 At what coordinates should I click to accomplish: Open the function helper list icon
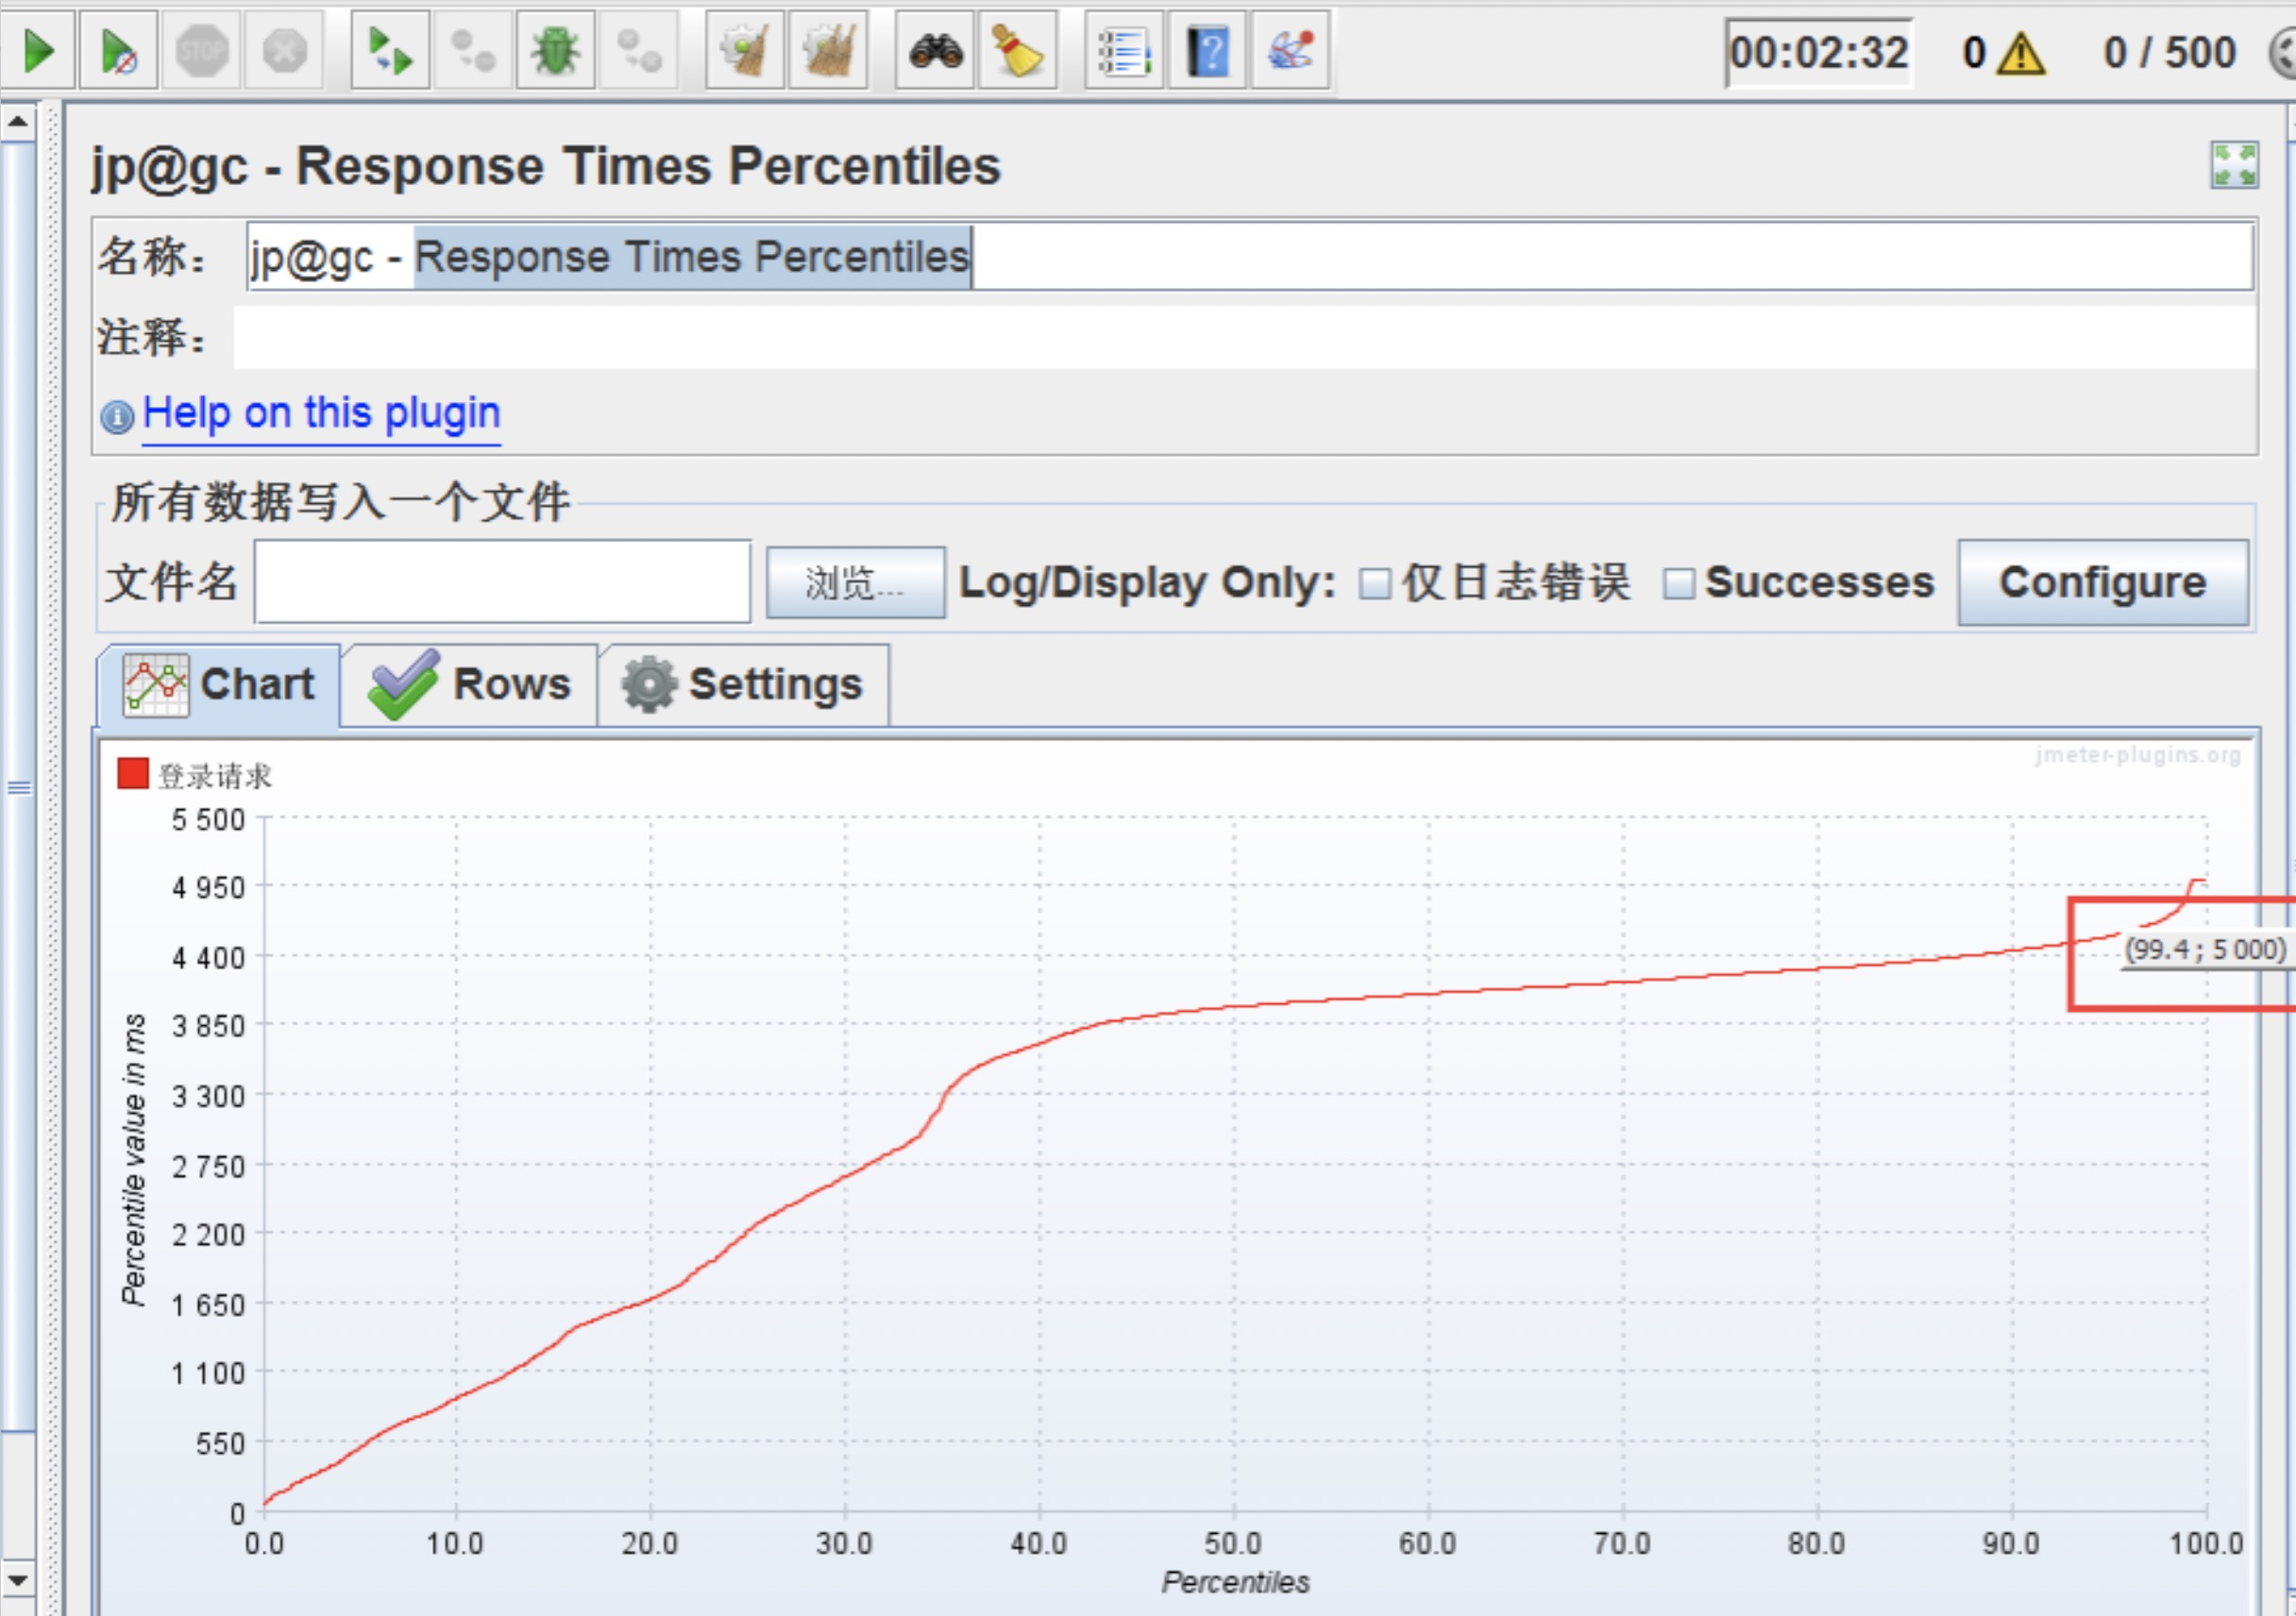click(x=1124, y=51)
